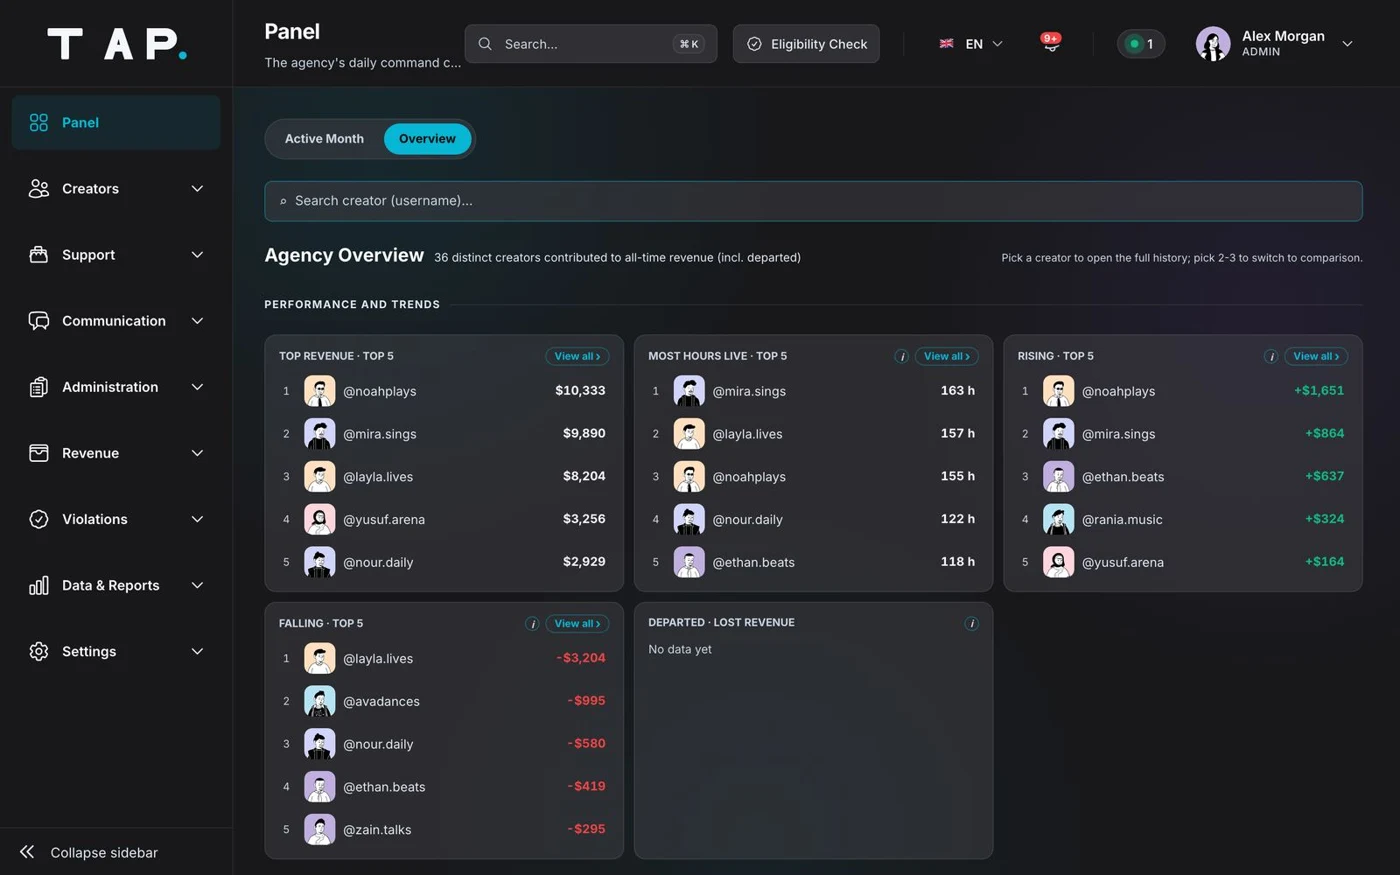
Task: Expand the Data & Reports menu chevron
Action: [x=197, y=585]
